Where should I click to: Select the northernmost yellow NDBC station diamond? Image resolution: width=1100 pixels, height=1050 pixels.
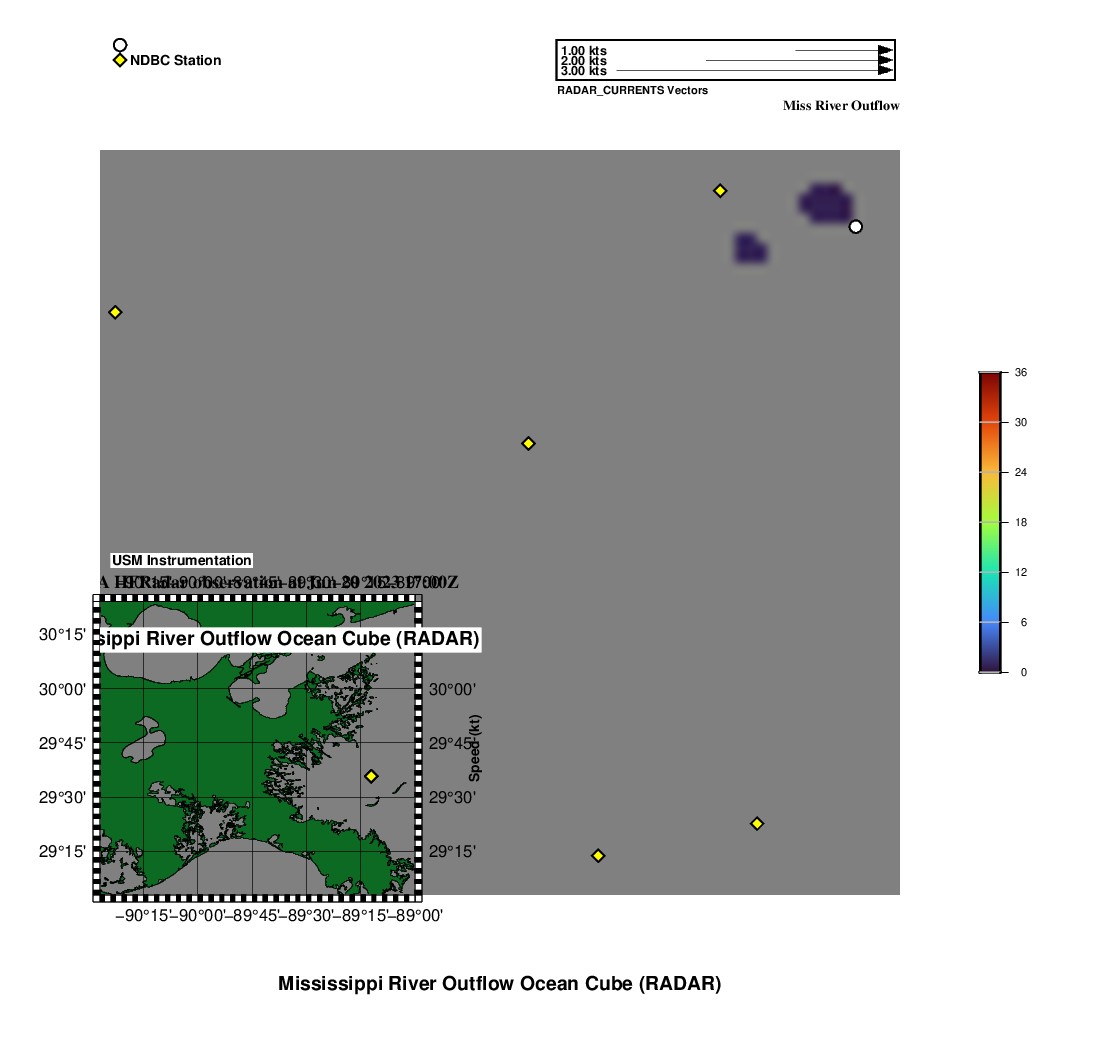719,191
